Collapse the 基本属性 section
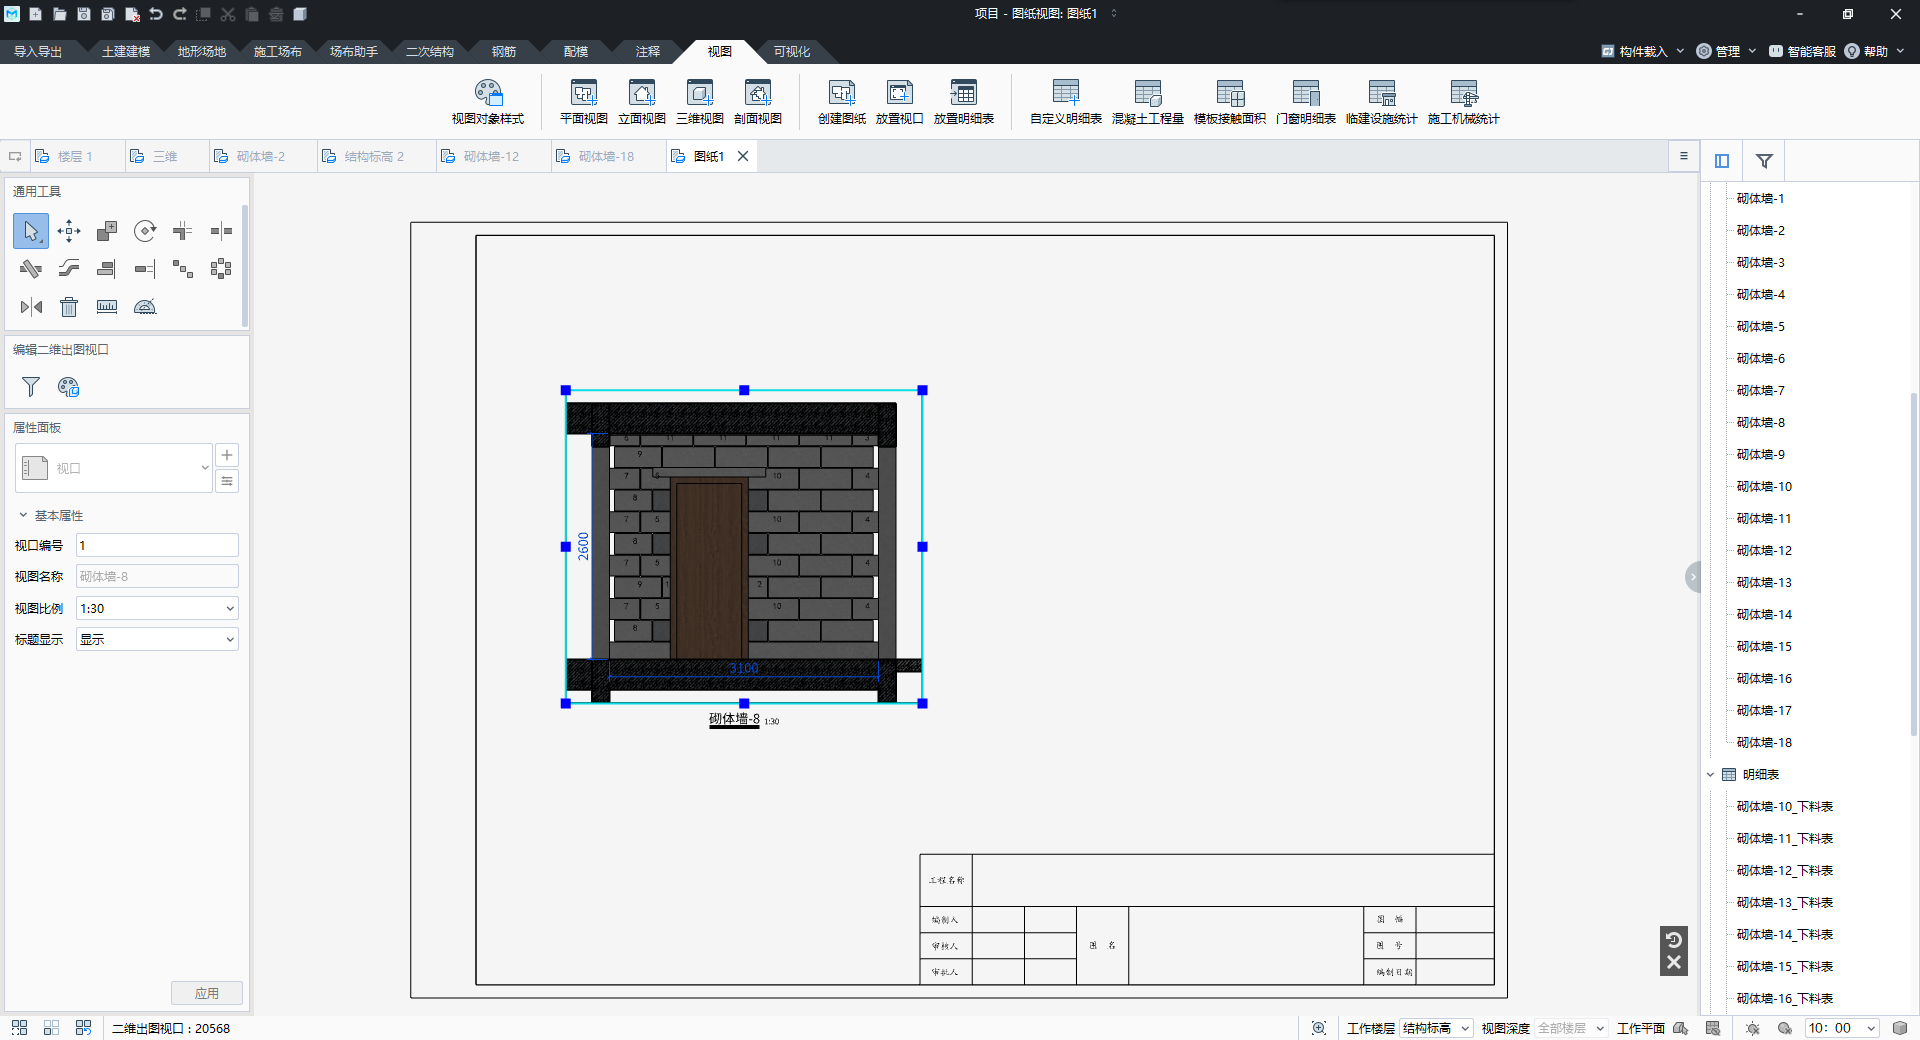Screen dimensions: 1920x1040 (x=23, y=516)
